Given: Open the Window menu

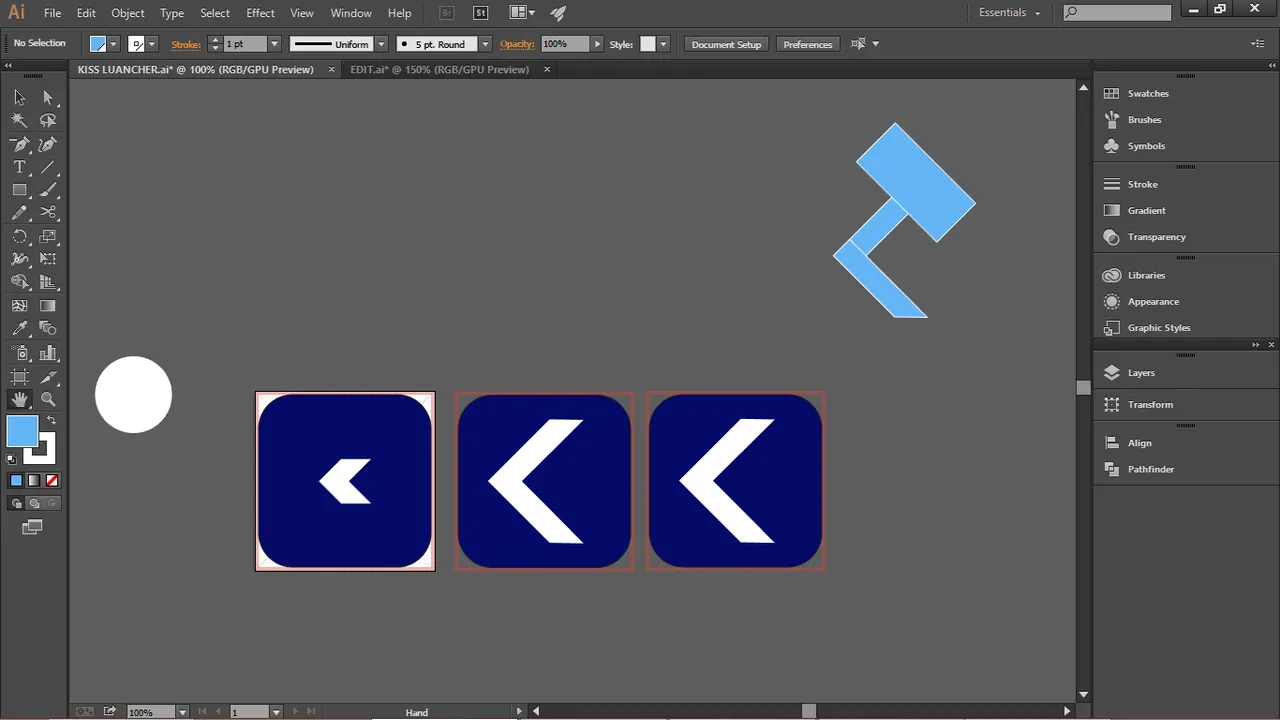Looking at the screenshot, I should coord(351,13).
